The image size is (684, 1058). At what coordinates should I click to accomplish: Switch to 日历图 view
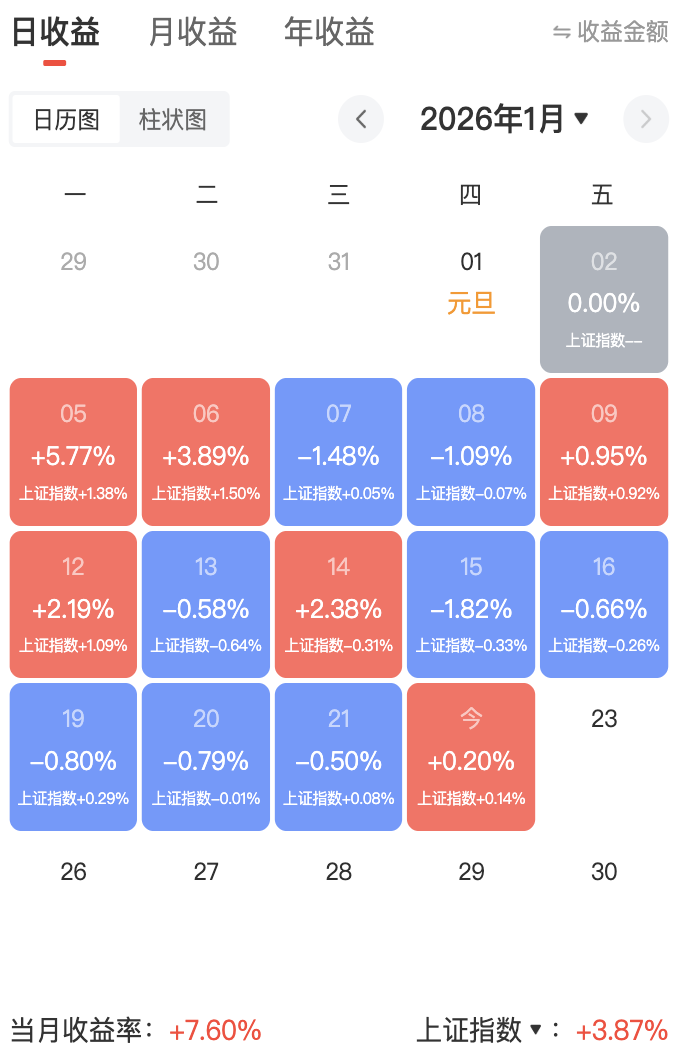(66, 120)
